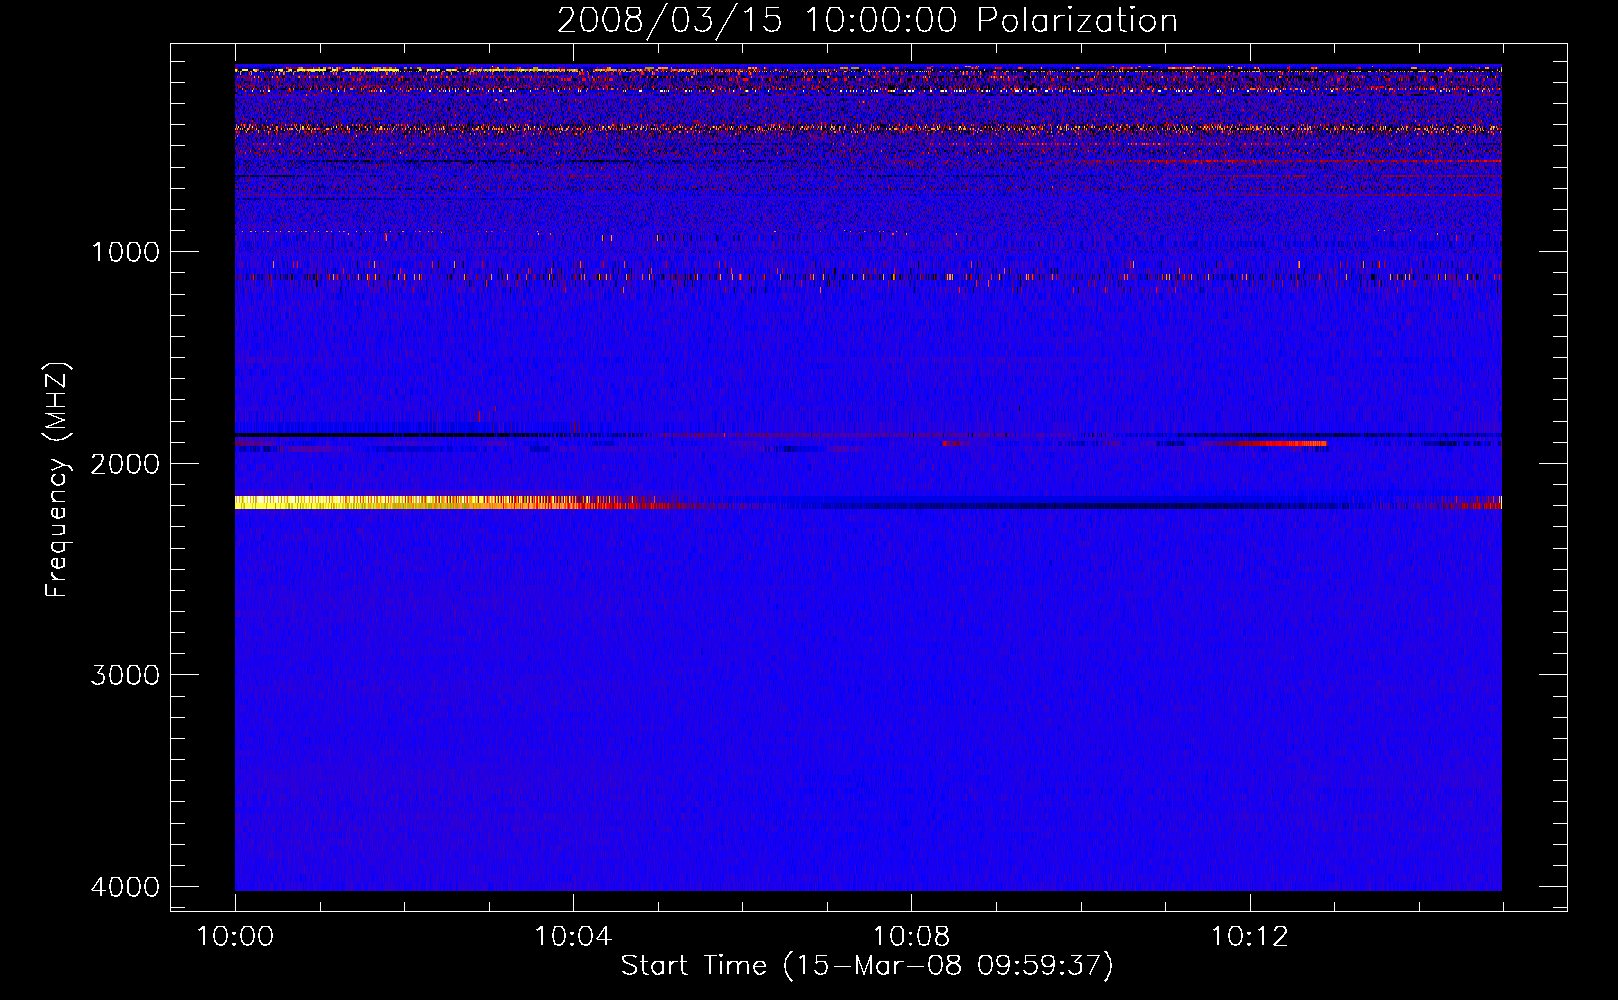Click the red band end near 2200 MHz at right edge
This screenshot has height=1000, width=1618.
1480,504
